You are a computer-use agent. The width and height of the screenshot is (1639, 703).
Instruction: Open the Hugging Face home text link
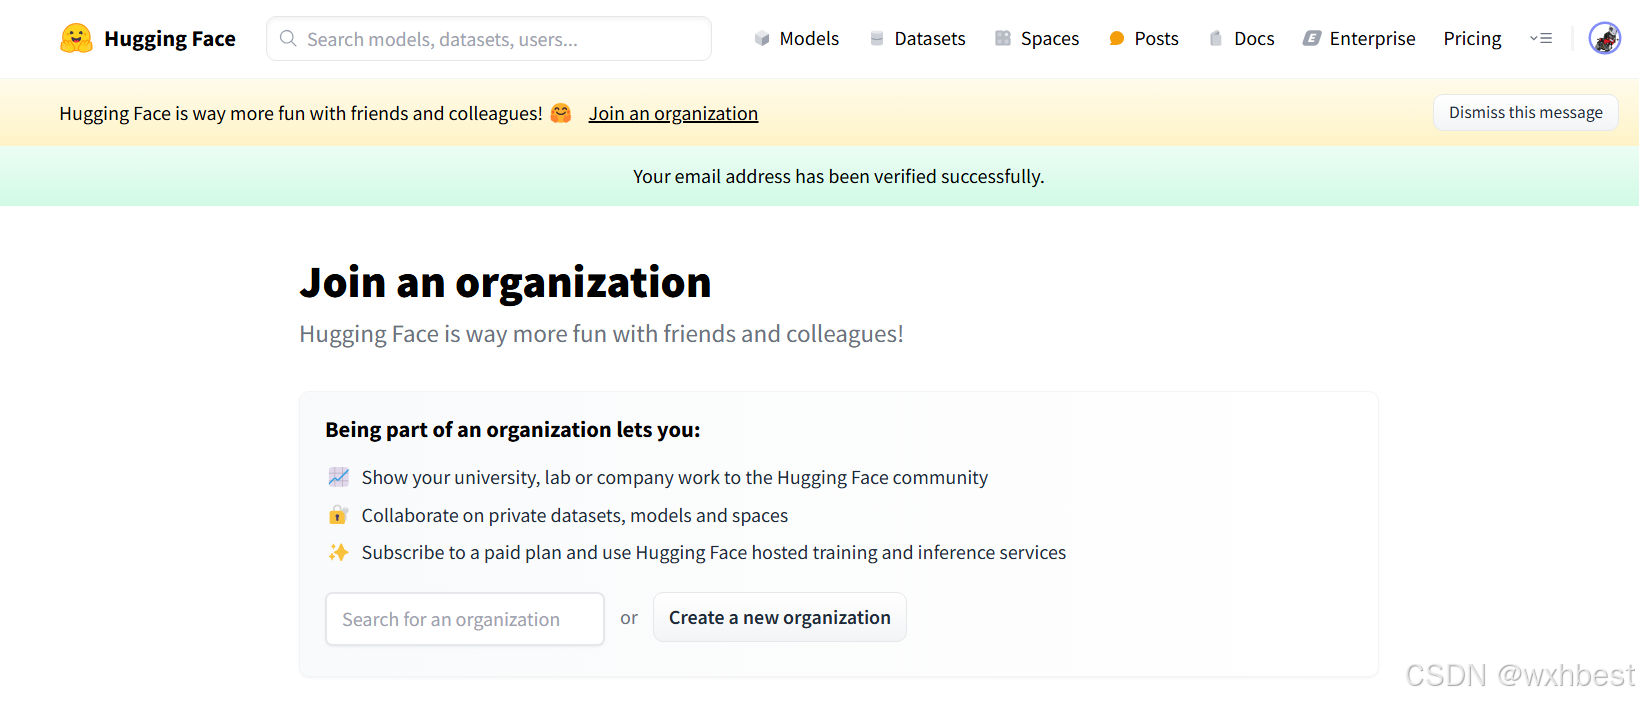tap(170, 39)
